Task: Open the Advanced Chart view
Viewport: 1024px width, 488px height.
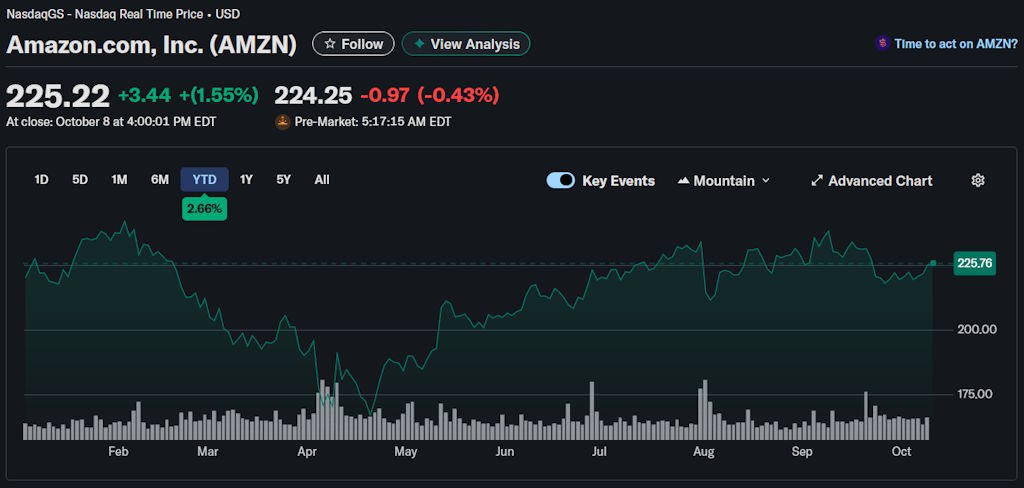Action: (880, 181)
